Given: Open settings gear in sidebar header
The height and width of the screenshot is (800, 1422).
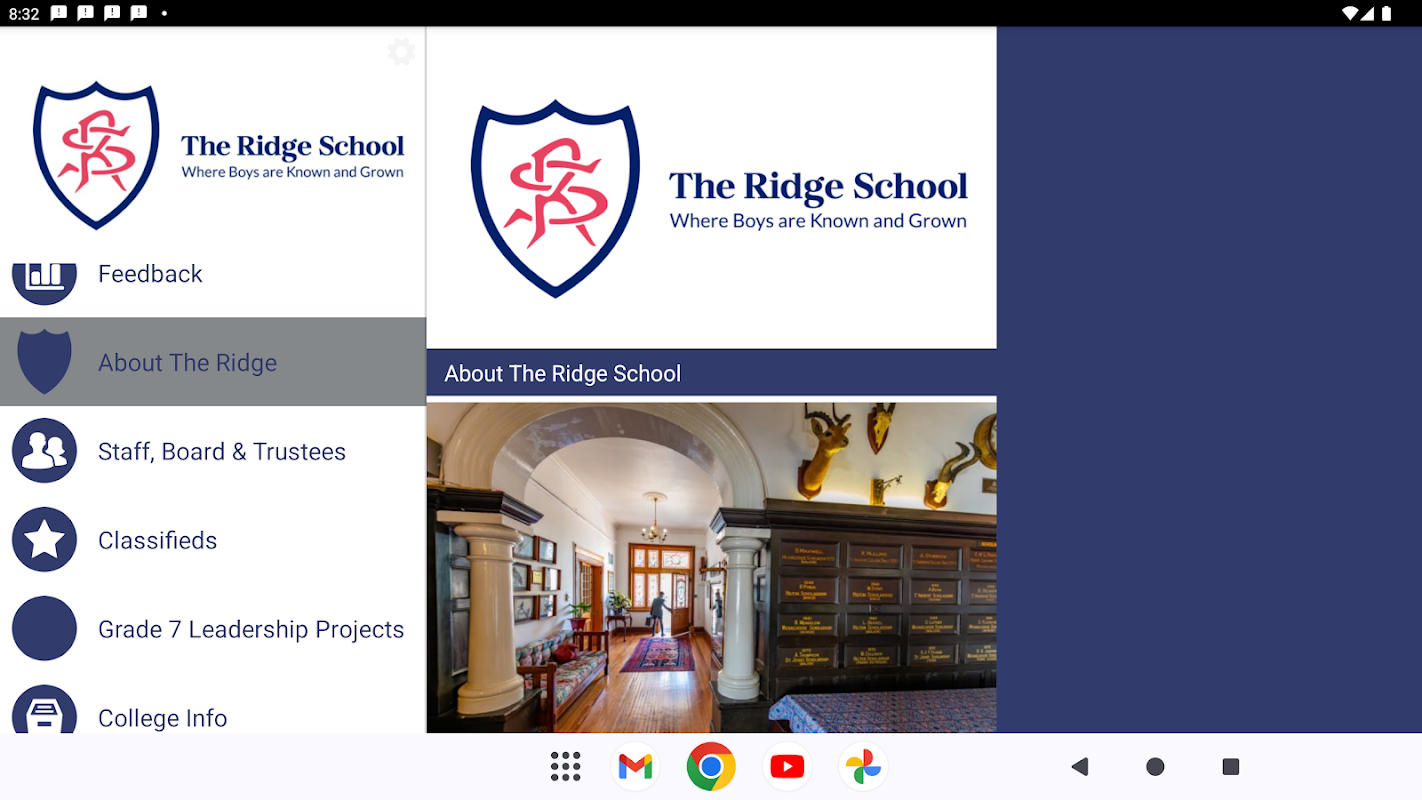Looking at the screenshot, I should point(401,52).
